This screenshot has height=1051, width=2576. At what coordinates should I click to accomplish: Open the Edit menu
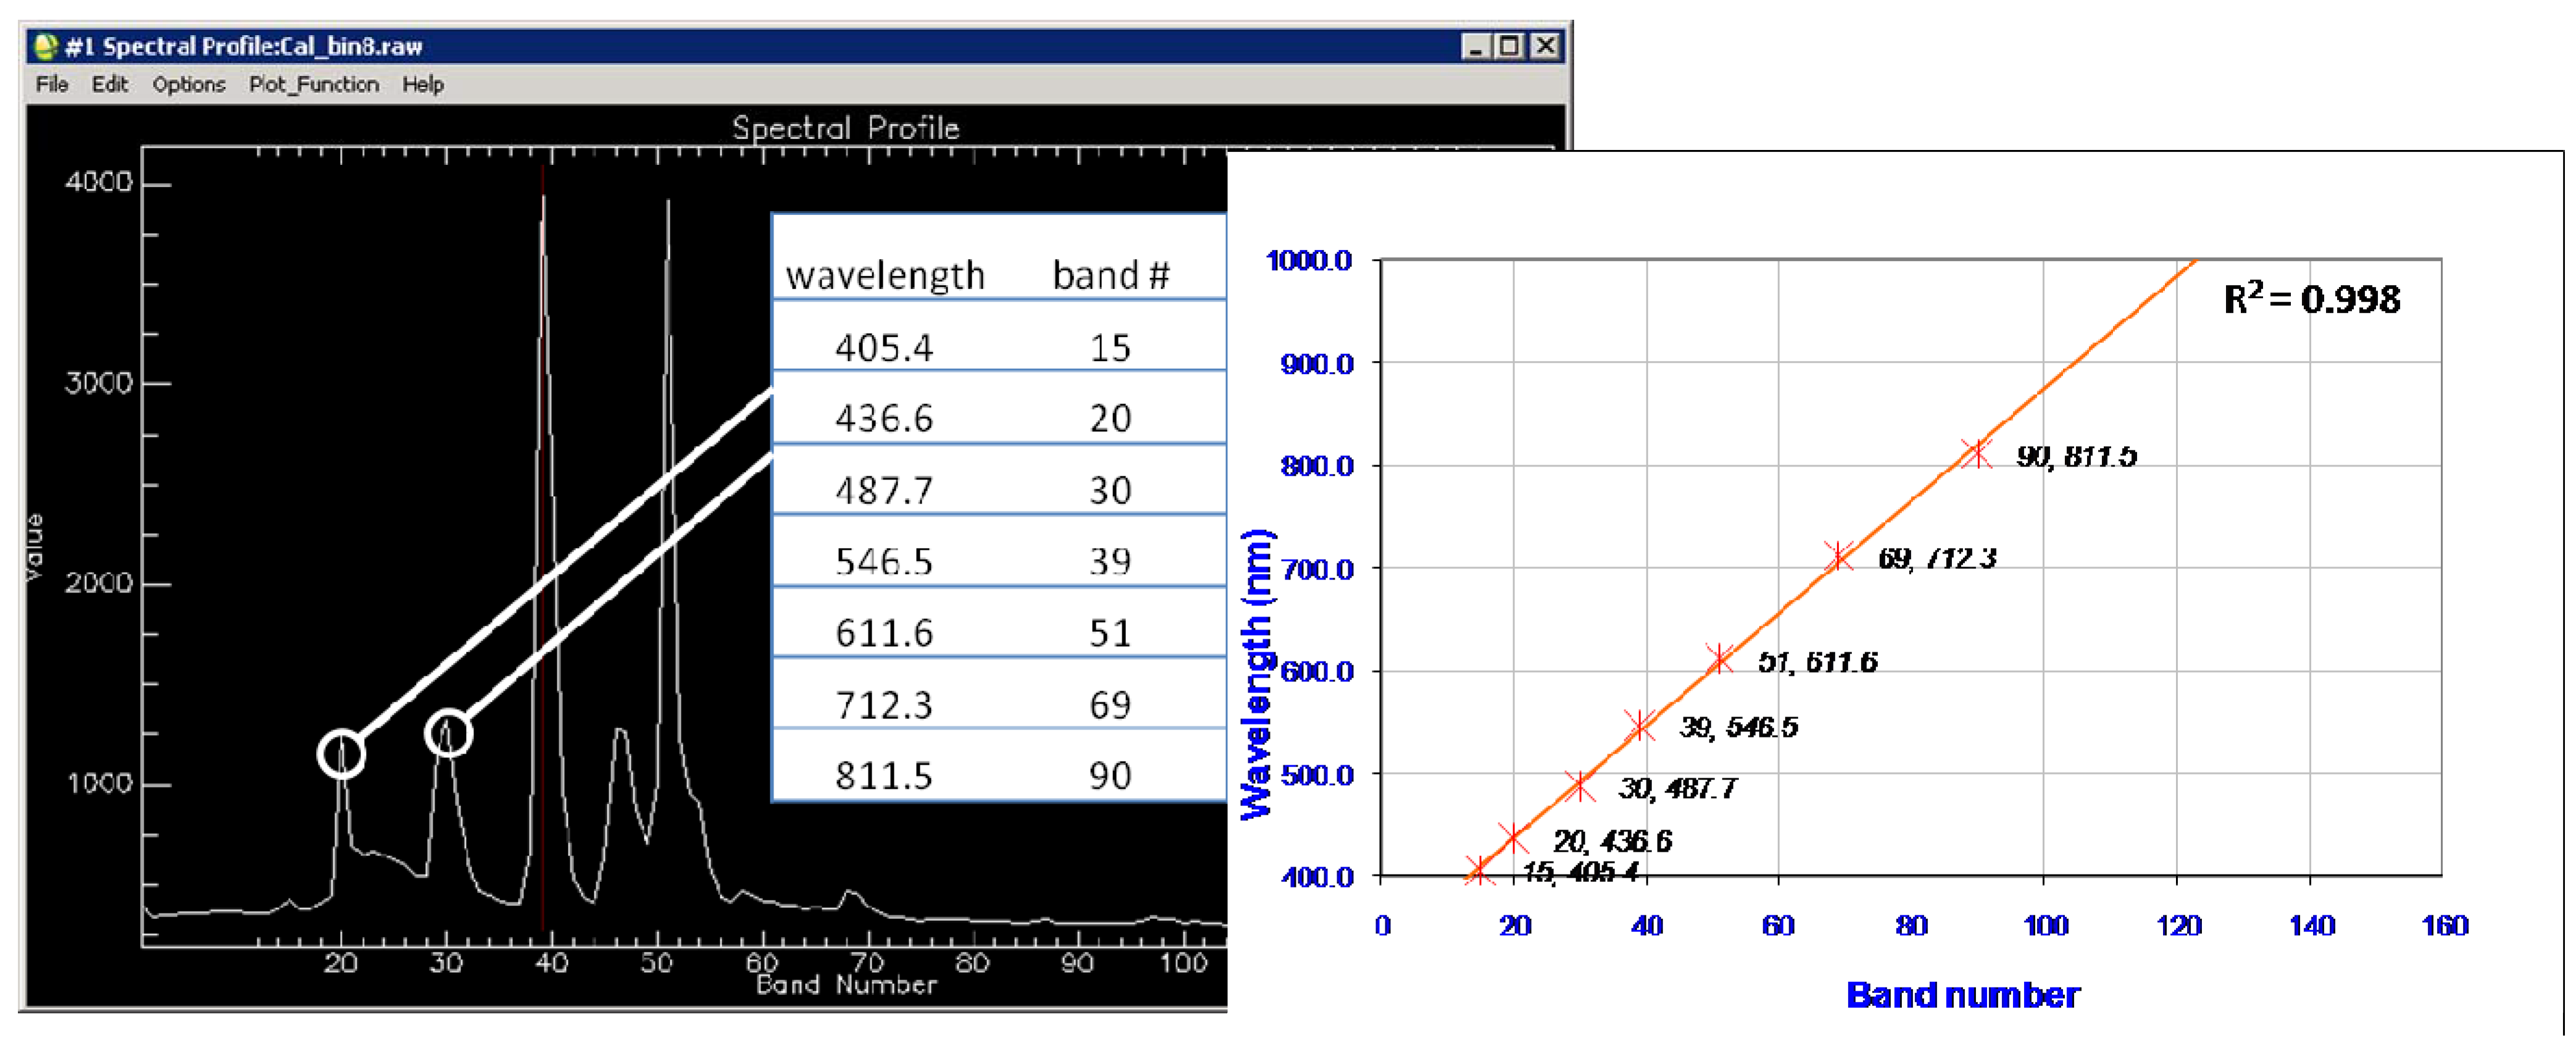(x=109, y=85)
